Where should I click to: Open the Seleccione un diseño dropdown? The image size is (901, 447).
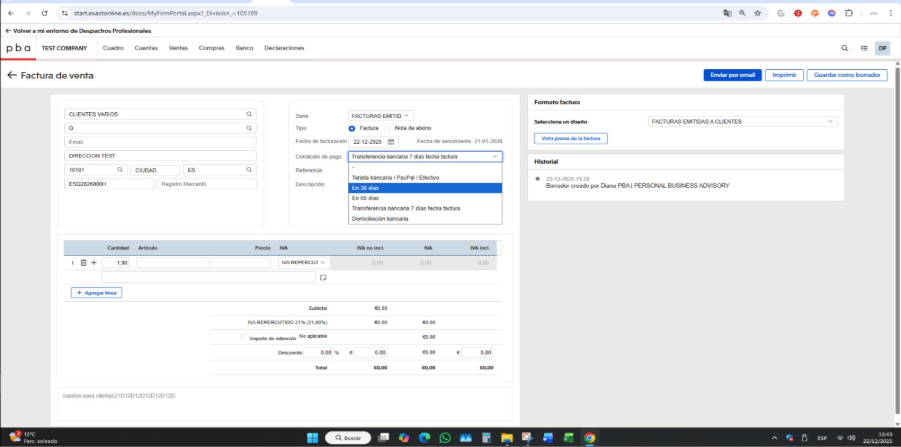(x=741, y=122)
